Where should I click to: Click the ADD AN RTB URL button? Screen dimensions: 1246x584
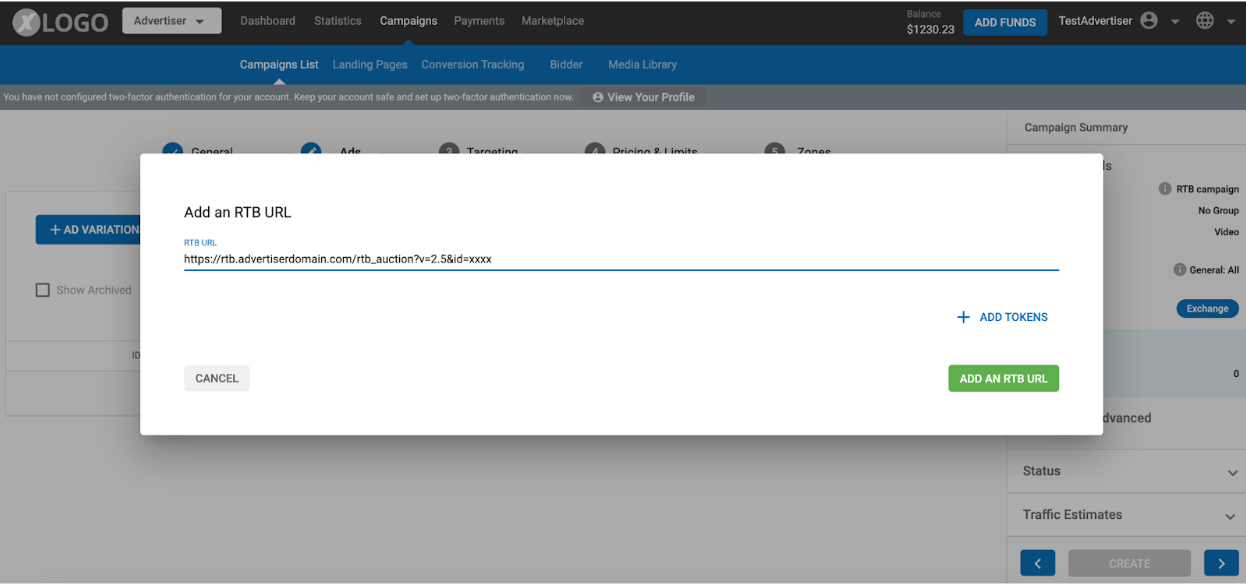click(x=1003, y=378)
